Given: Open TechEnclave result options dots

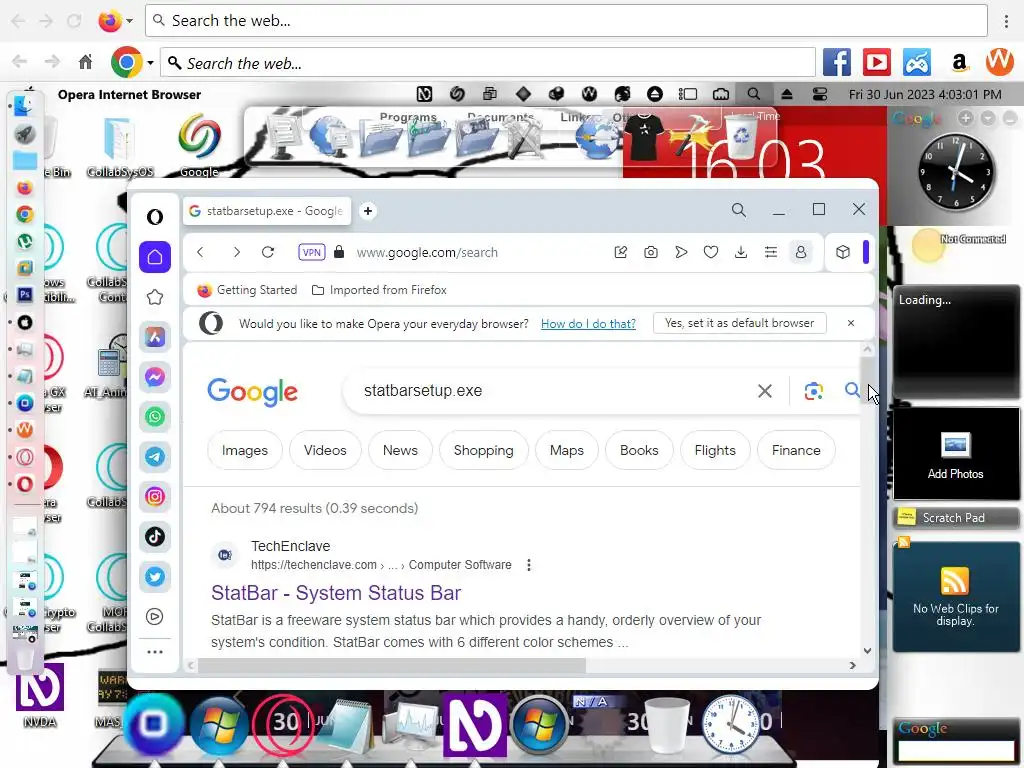Looking at the screenshot, I should 529,565.
